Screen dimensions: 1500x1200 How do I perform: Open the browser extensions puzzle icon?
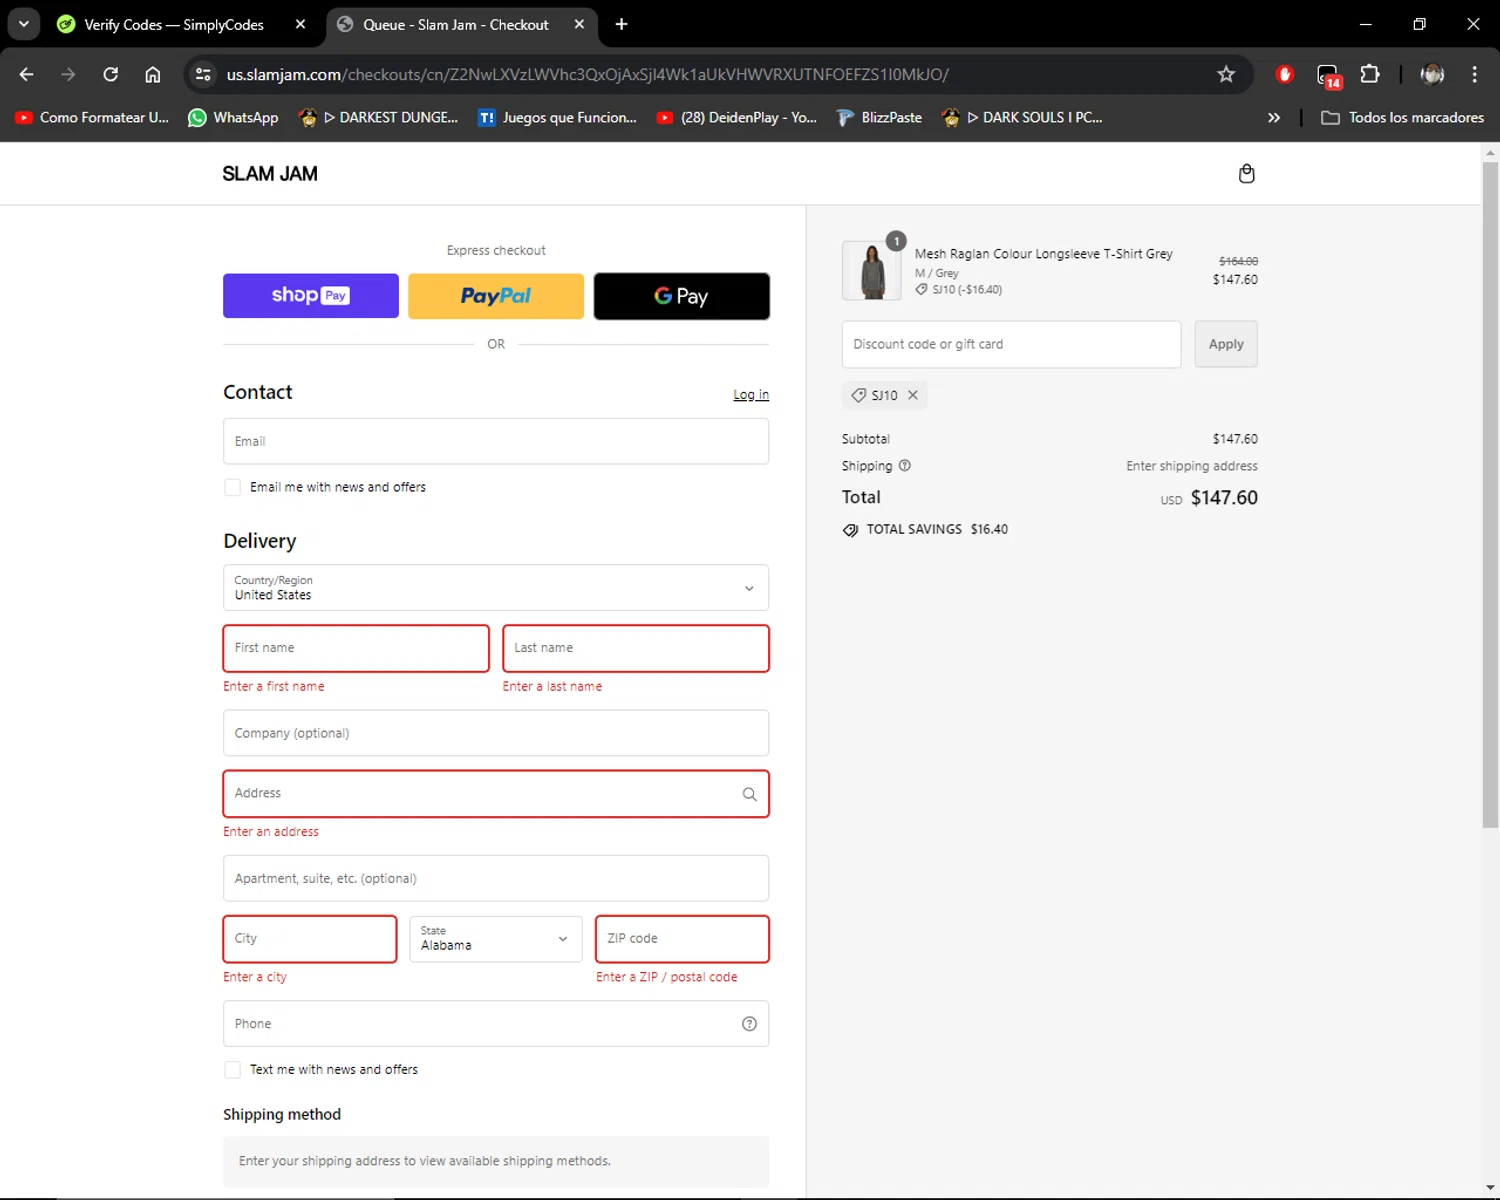pyautogui.click(x=1370, y=74)
